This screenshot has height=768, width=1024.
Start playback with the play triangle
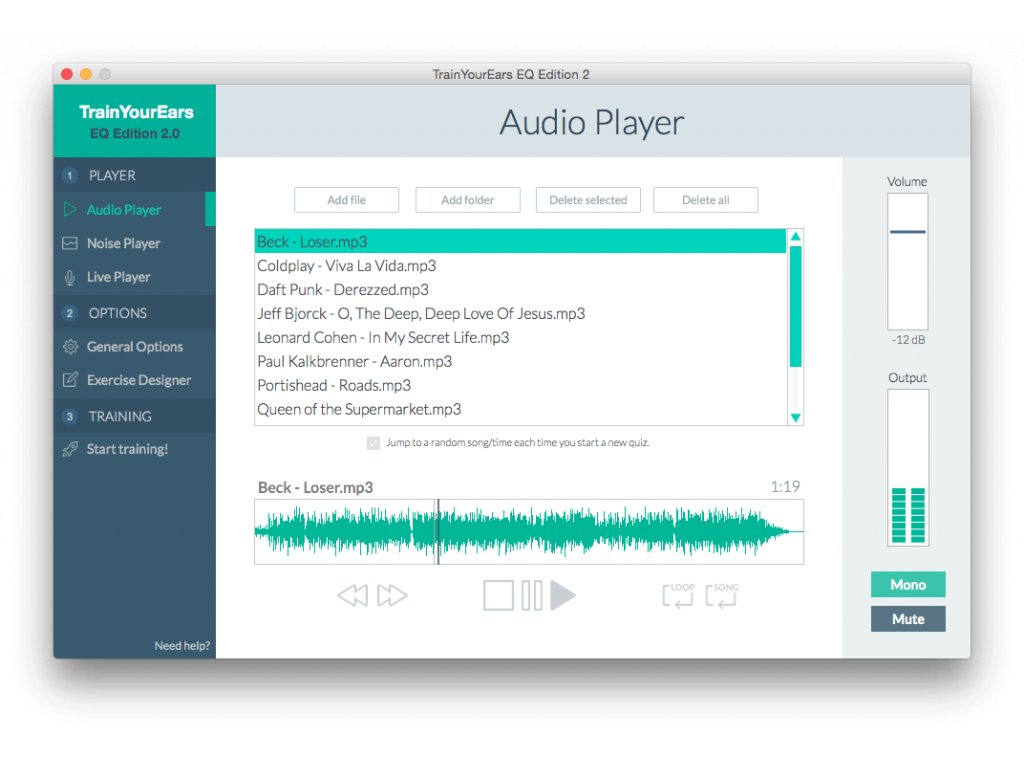(563, 595)
